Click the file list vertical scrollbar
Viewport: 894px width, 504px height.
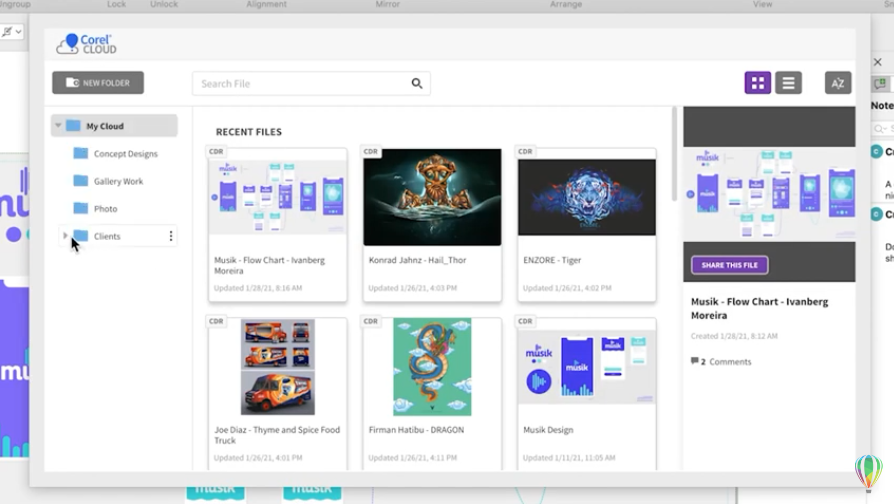coord(674,154)
